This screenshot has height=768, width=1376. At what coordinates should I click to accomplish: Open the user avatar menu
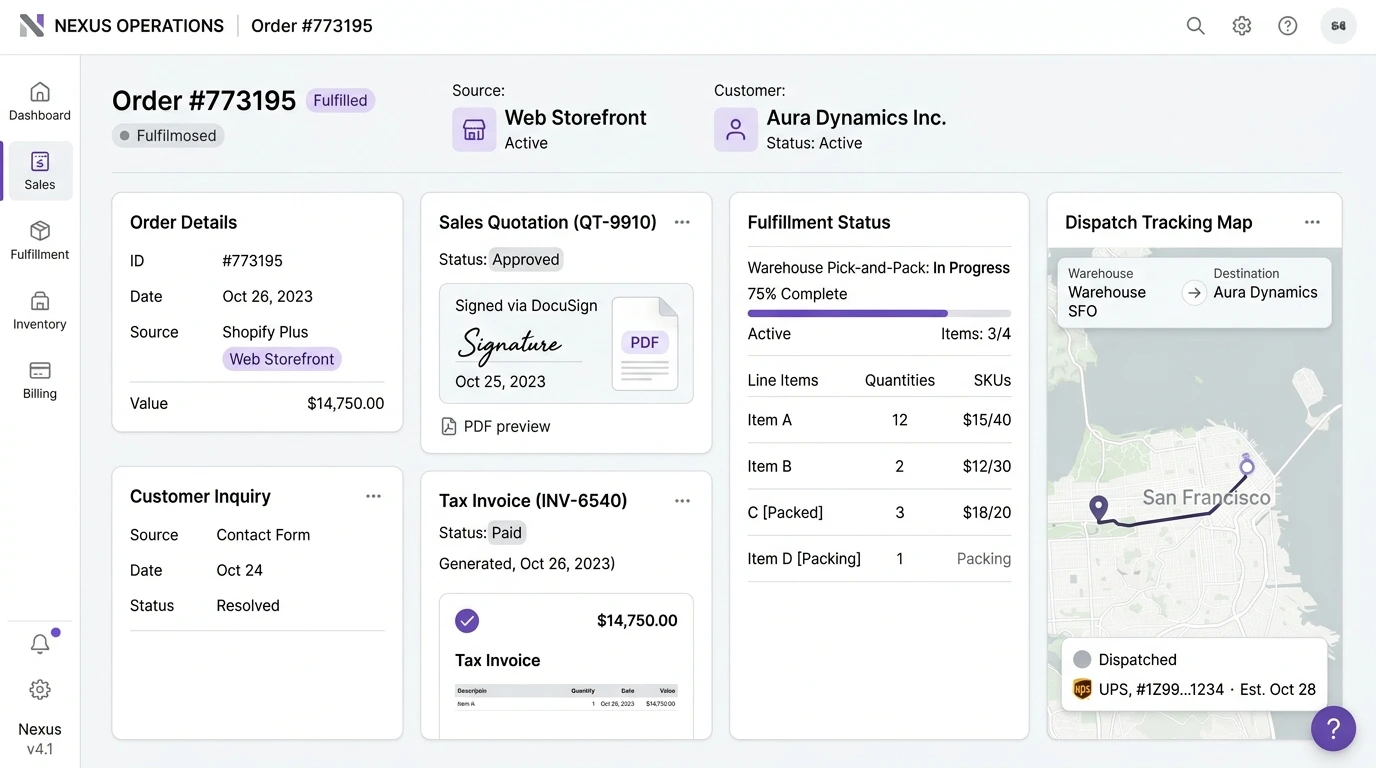(1338, 26)
